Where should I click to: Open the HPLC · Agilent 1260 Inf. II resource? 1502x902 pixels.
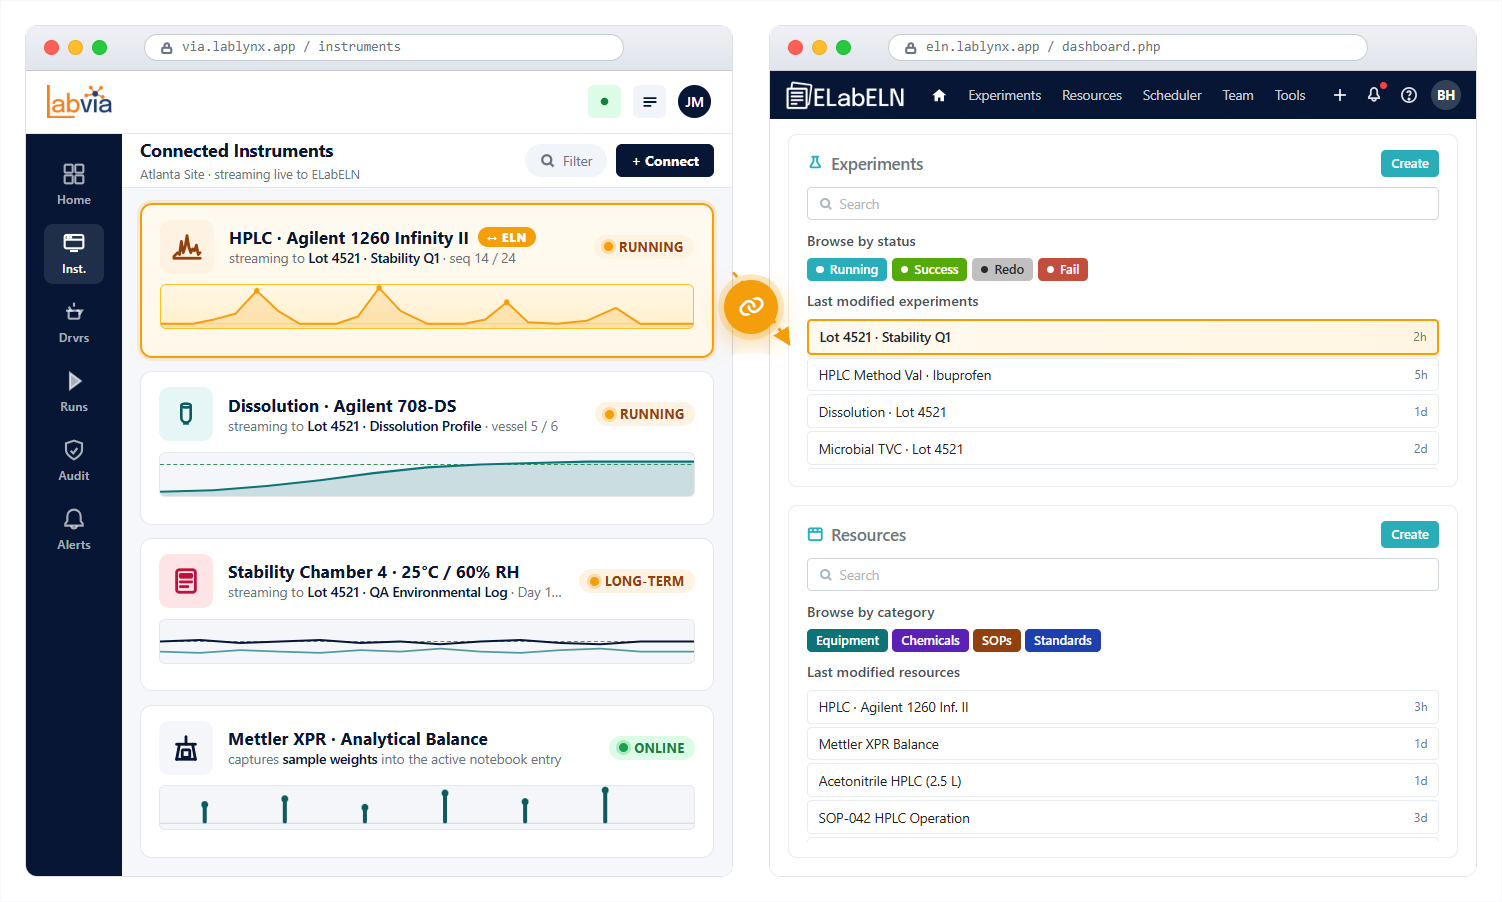(1123, 707)
